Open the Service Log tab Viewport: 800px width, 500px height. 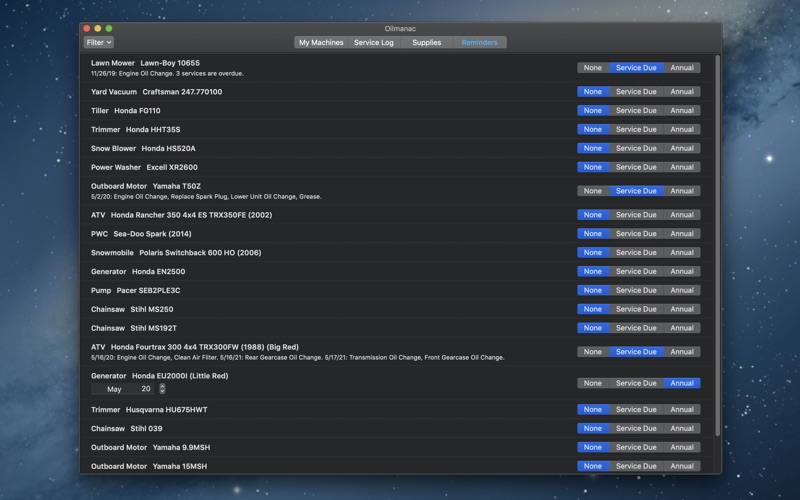pyautogui.click(x=374, y=42)
